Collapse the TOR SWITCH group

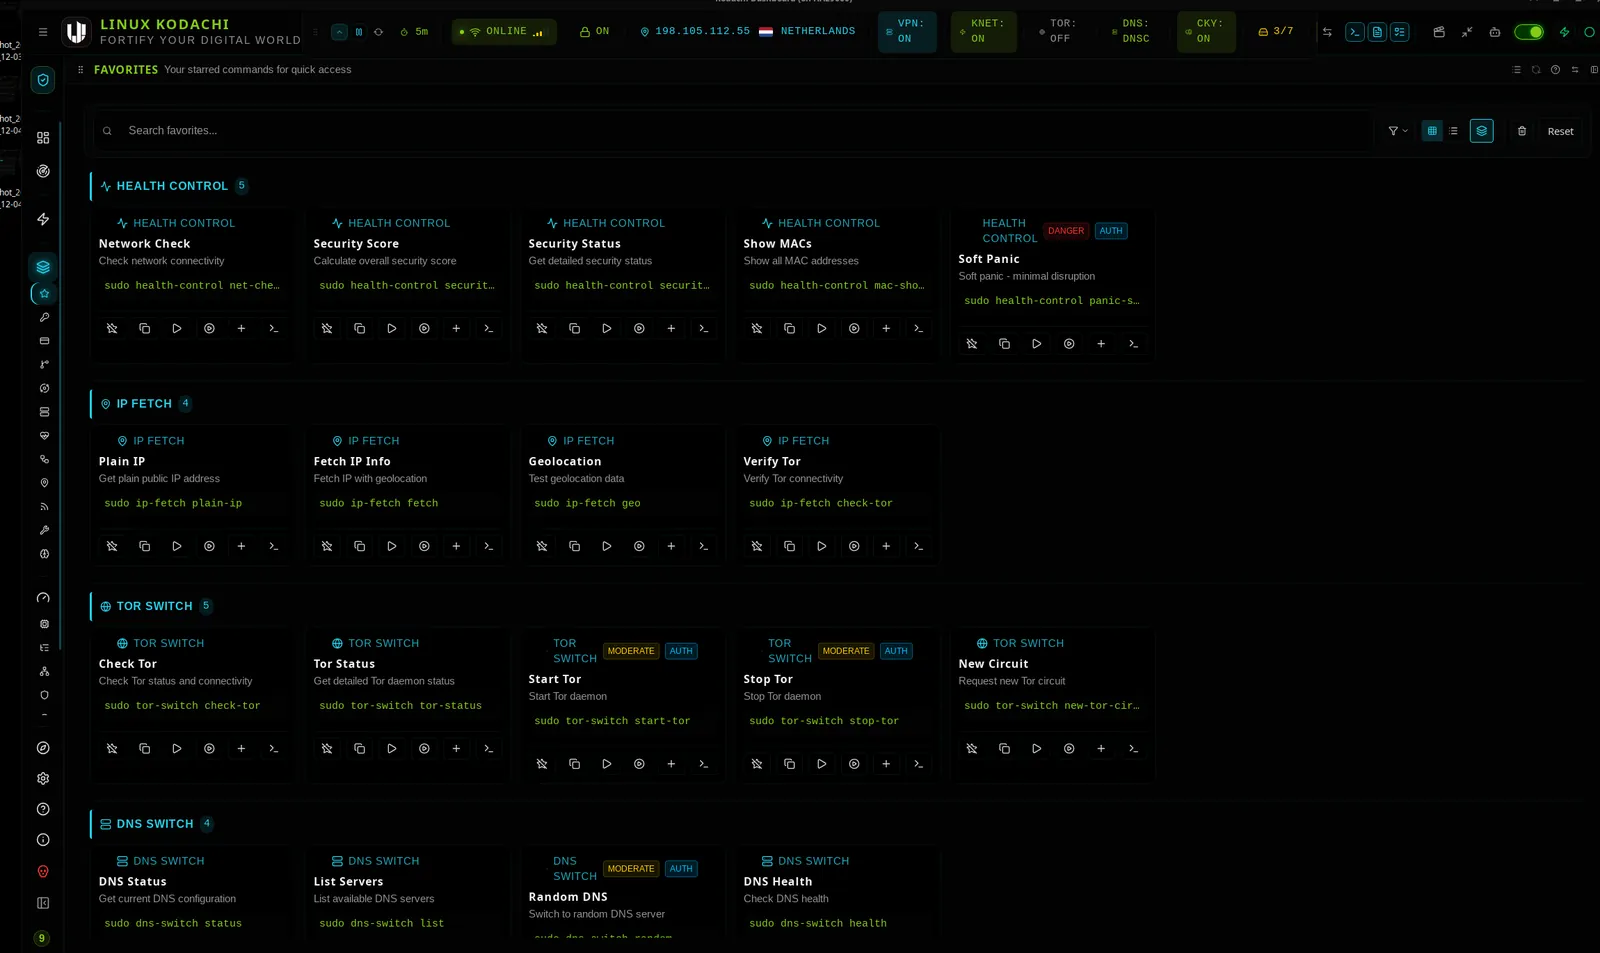(x=155, y=606)
